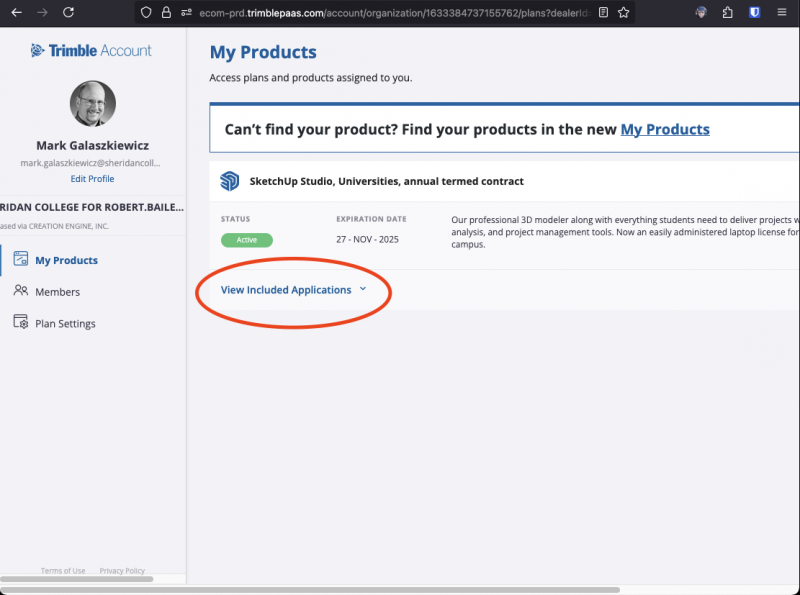The width and height of the screenshot is (800, 595).
Task: Select Plan Settings in the sidebar
Action: point(65,324)
